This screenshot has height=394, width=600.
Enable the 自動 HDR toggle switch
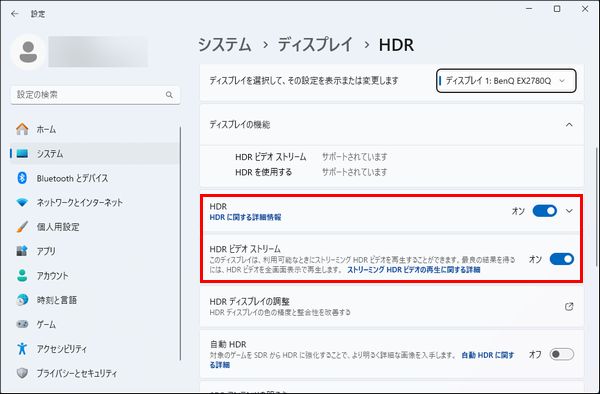(x=562, y=354)
